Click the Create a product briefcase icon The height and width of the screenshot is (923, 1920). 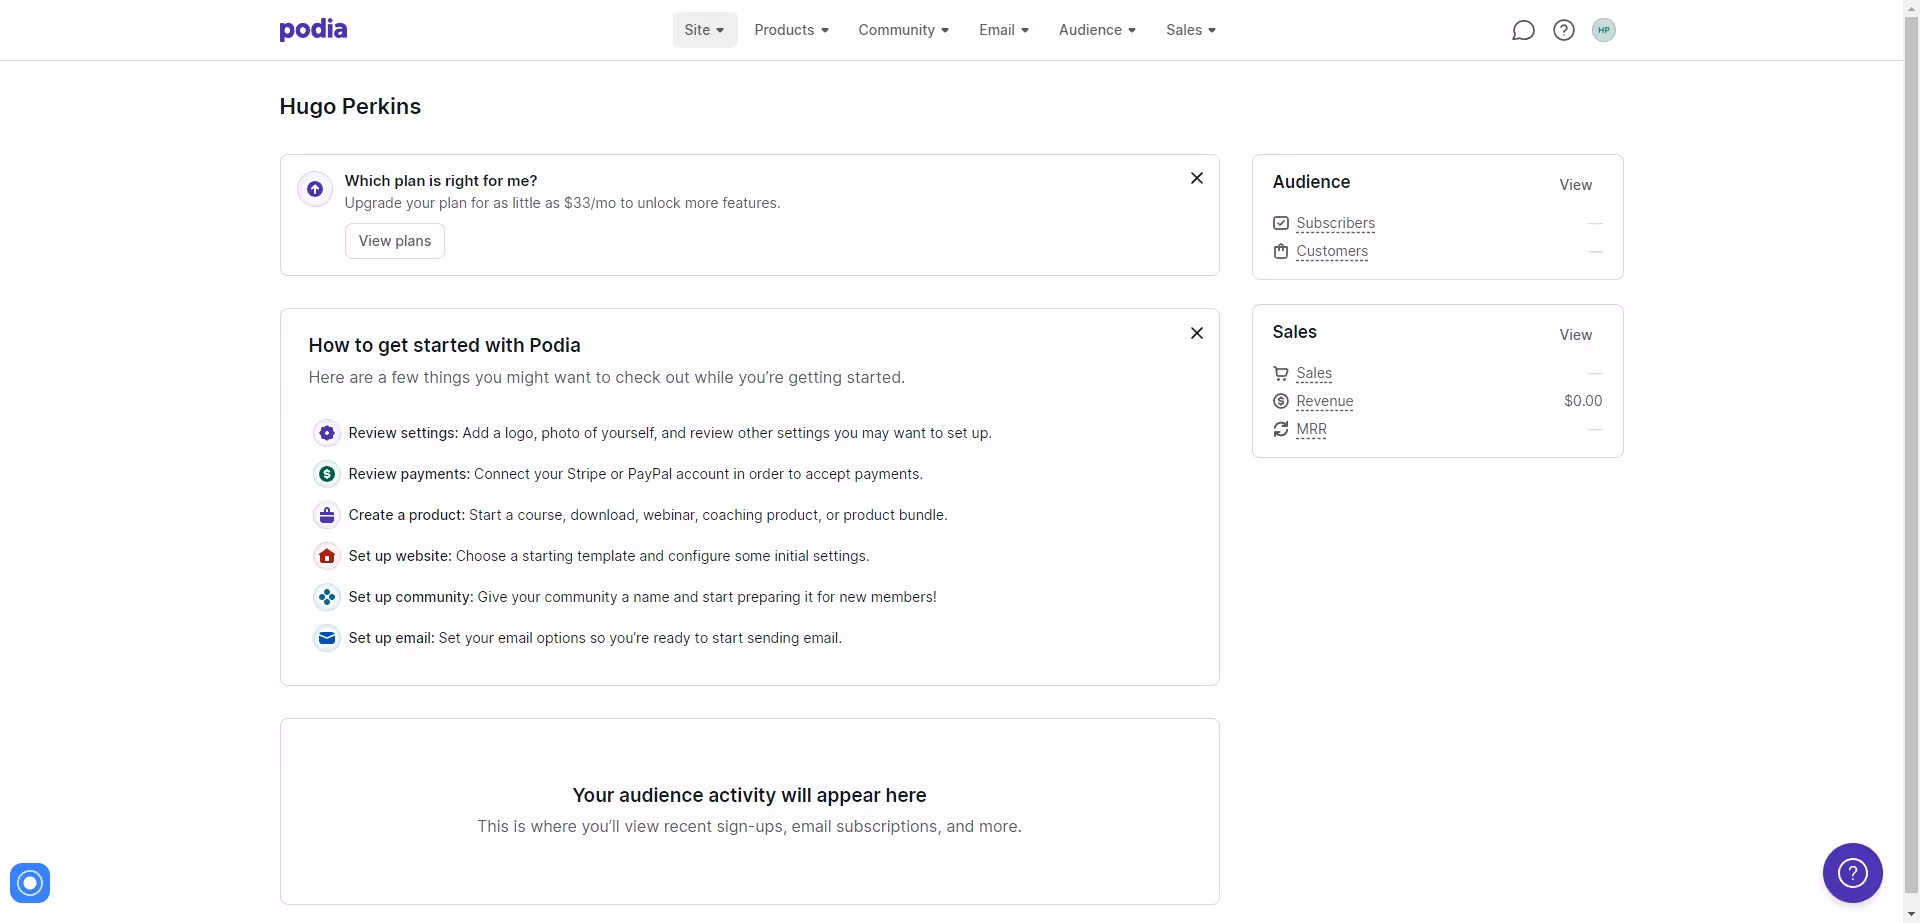click(327, 515)
